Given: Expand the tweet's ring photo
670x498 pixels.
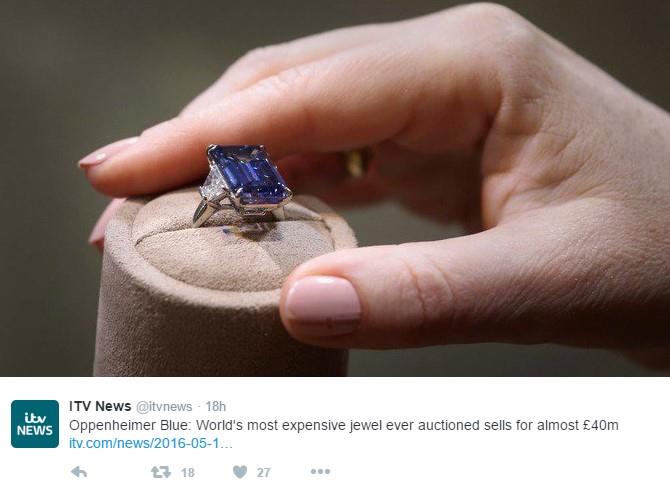Looking at the screenshot, I should click(x=335, y=188).
